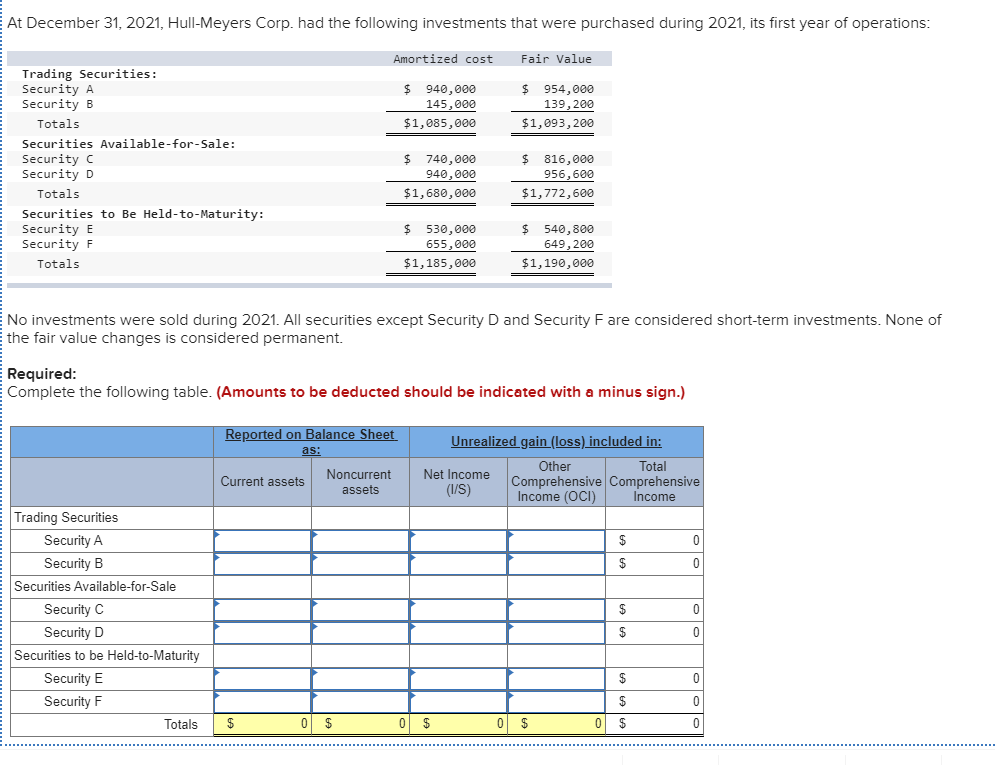This screenshot has height=765, width=995.
Task: Click the 'Noncurrent assets' column header
Action: coord(360,482)
